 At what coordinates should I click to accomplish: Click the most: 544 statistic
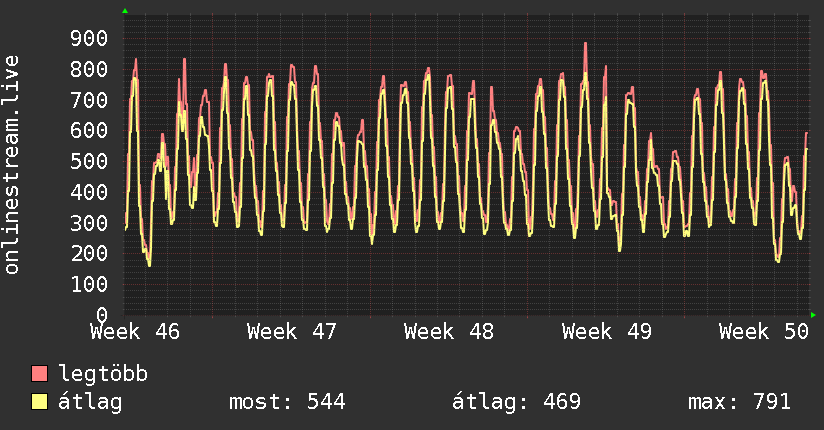[287, 402]
